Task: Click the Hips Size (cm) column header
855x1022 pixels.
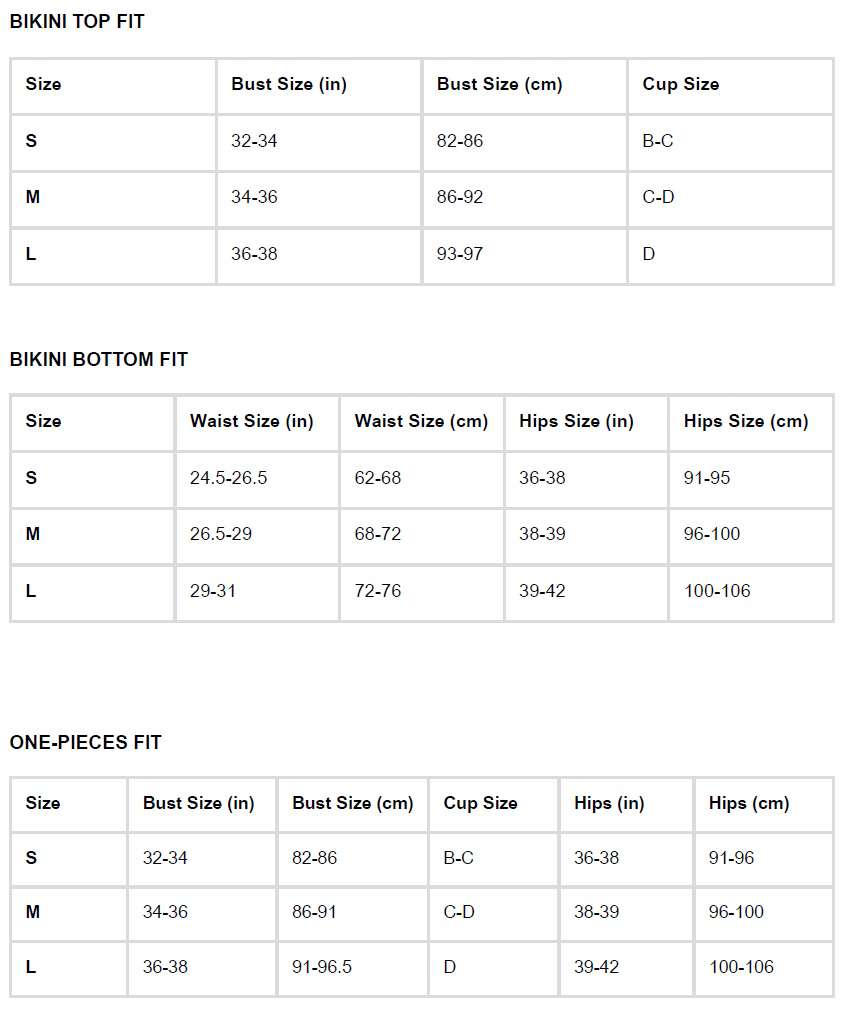Action: click(x=746, y=421)
